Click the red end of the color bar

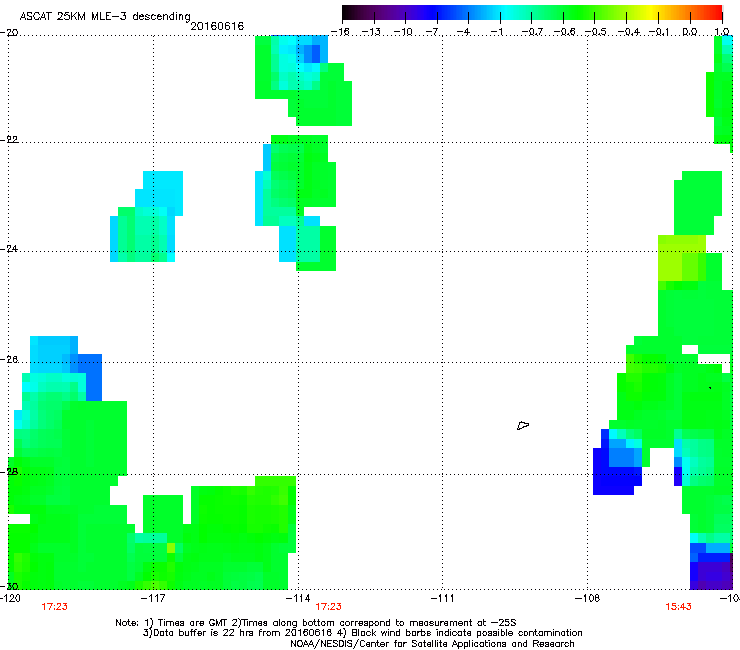click(x=716, y=13)
